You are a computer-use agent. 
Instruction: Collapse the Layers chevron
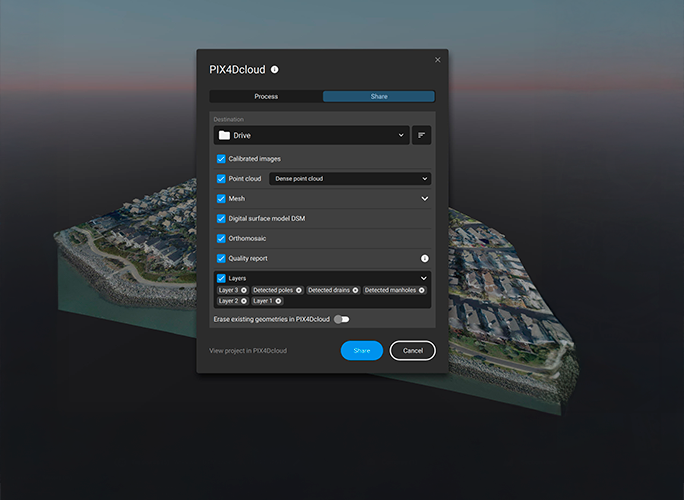click(424, 278)
